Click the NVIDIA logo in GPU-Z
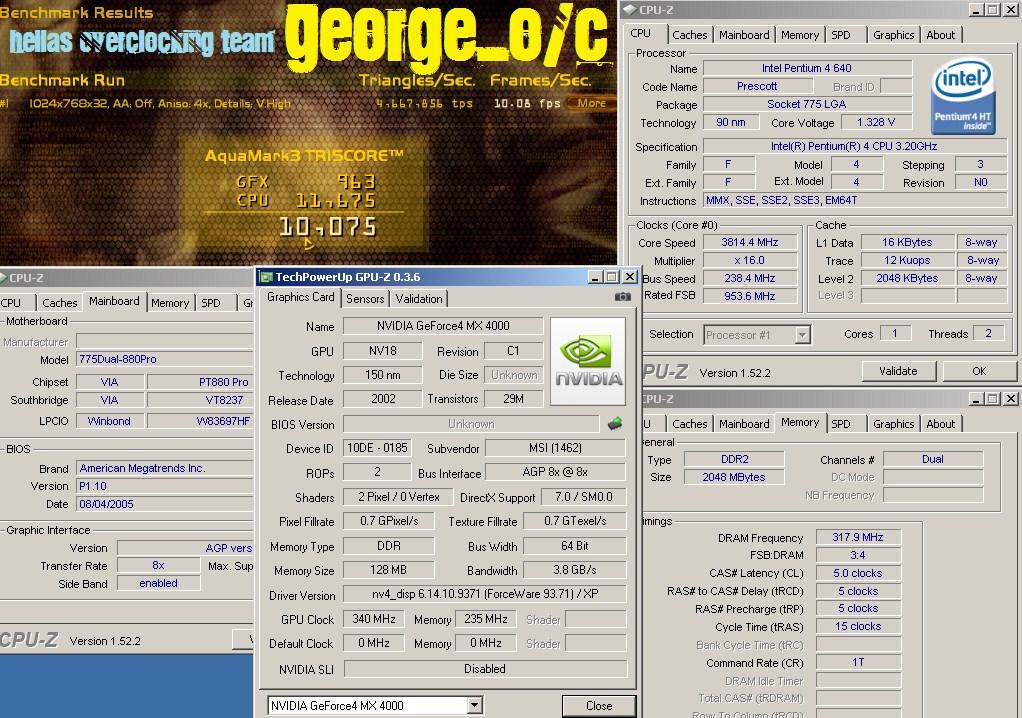The height and width of the screenshot is (718, 1022). click(x=588, y=362)
